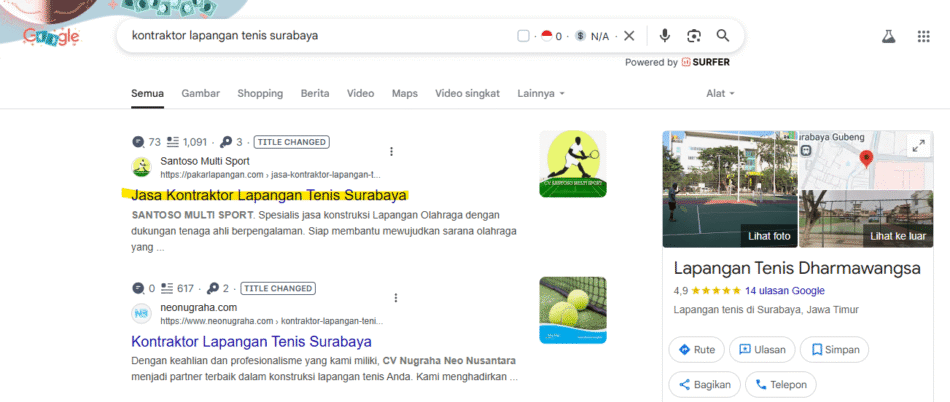Open options menu for neonugraha.com result
The image size is (950, 402).
coord(396,298)
